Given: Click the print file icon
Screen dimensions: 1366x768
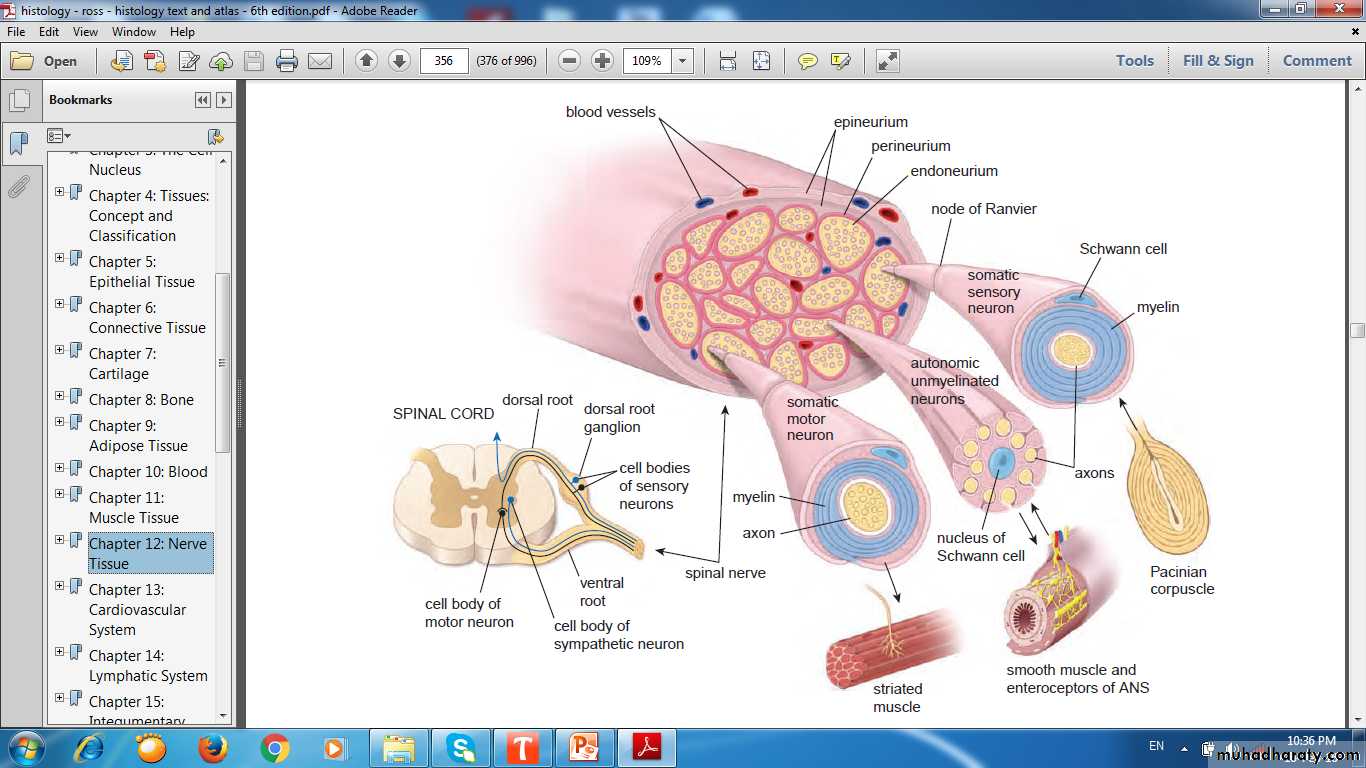Looking at the screenshot, I should click(x=287, y=61).
